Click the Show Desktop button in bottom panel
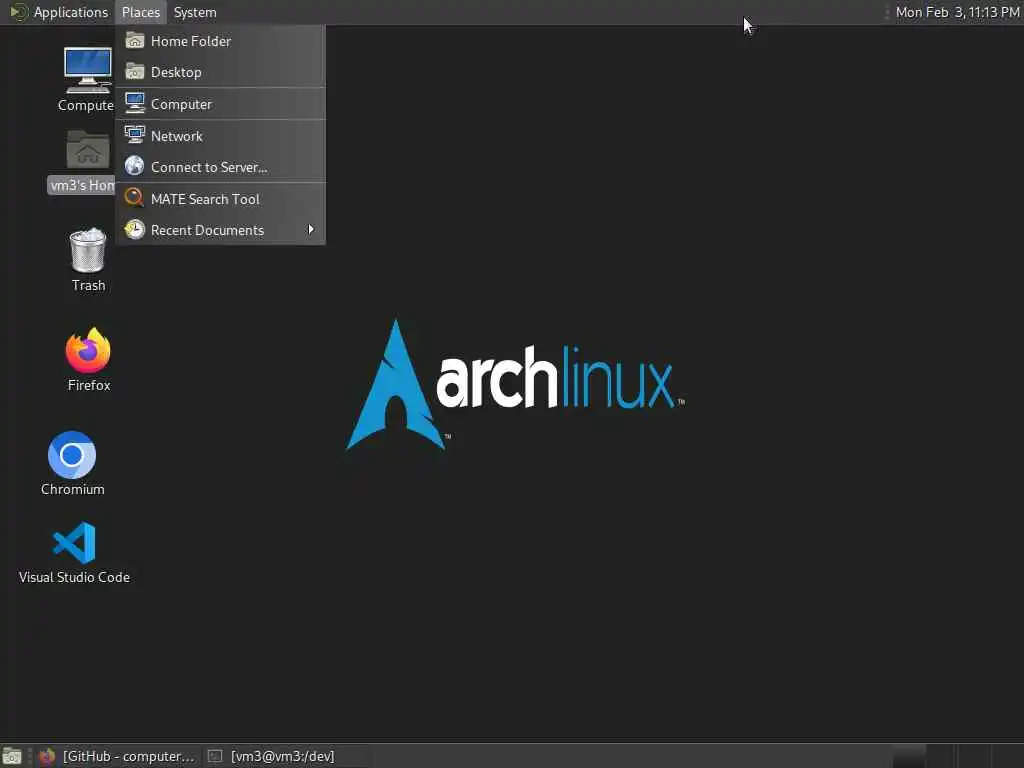Screen dimensions: 1024x768 12,756
